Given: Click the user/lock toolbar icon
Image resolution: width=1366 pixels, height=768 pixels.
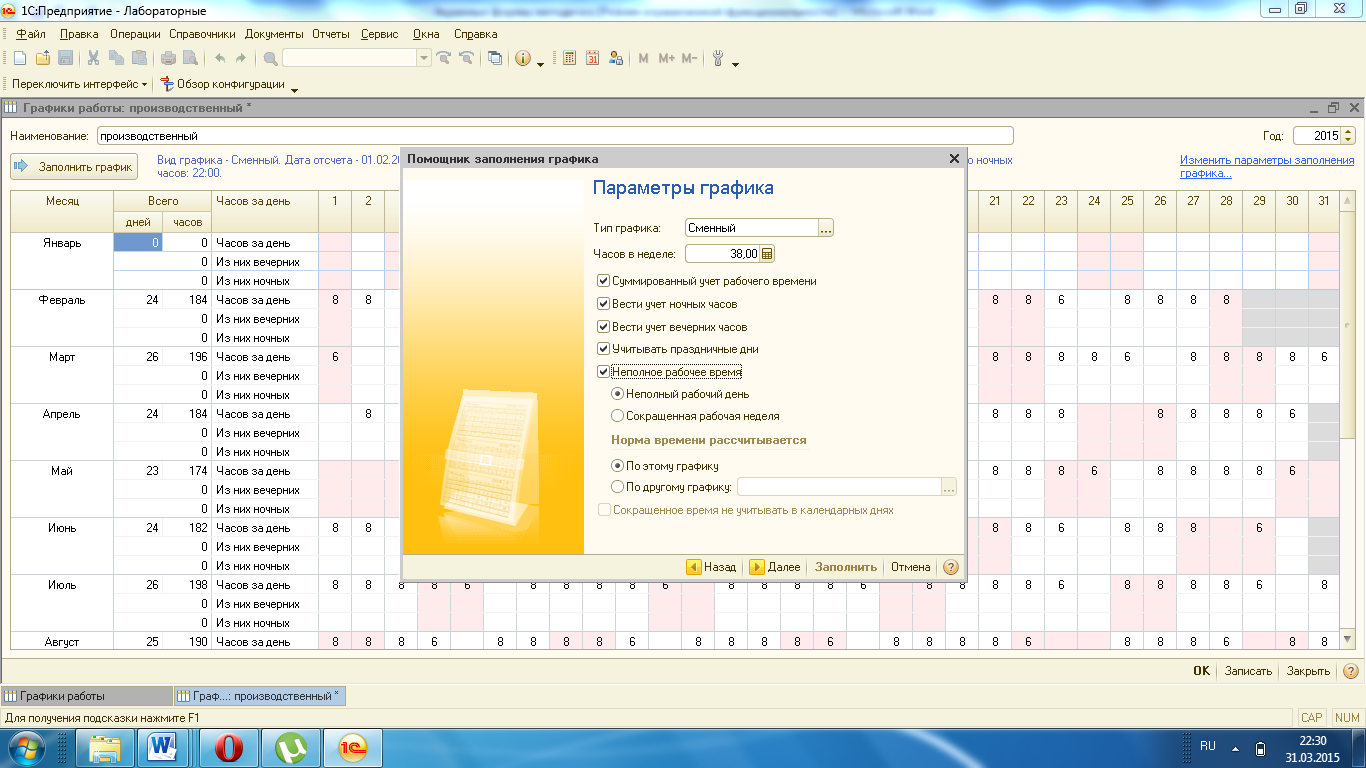Looking at the screenshot, I should [x=615, y=58].
